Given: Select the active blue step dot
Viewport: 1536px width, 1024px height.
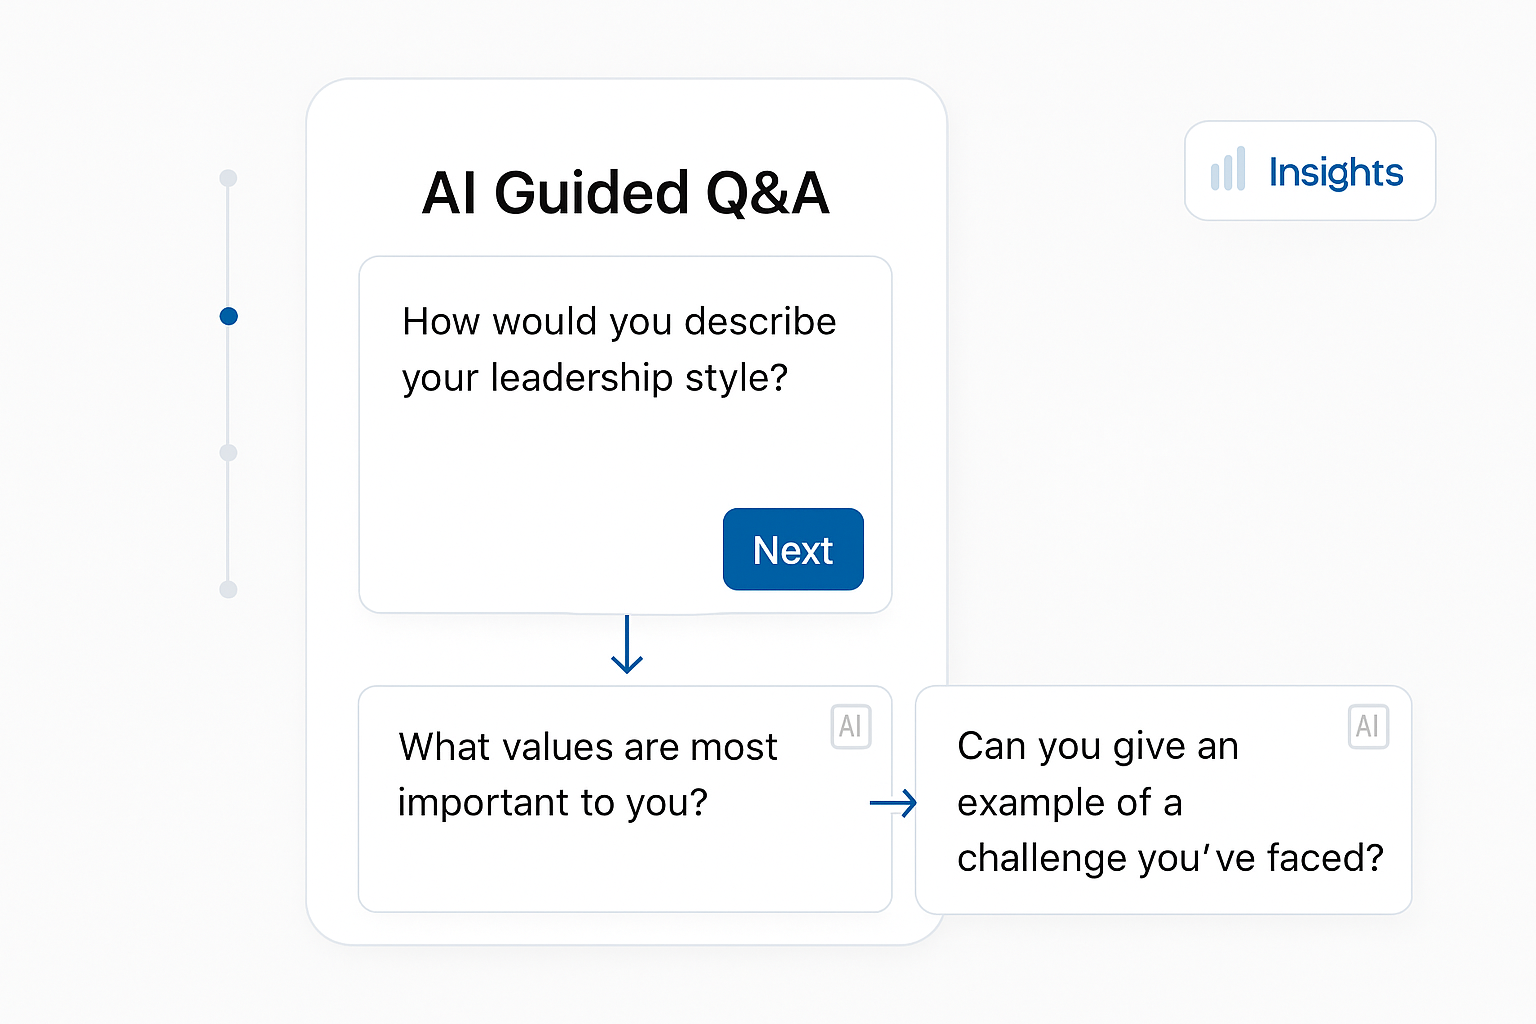Looking at the screenshot, I should [x=228, y=316].
